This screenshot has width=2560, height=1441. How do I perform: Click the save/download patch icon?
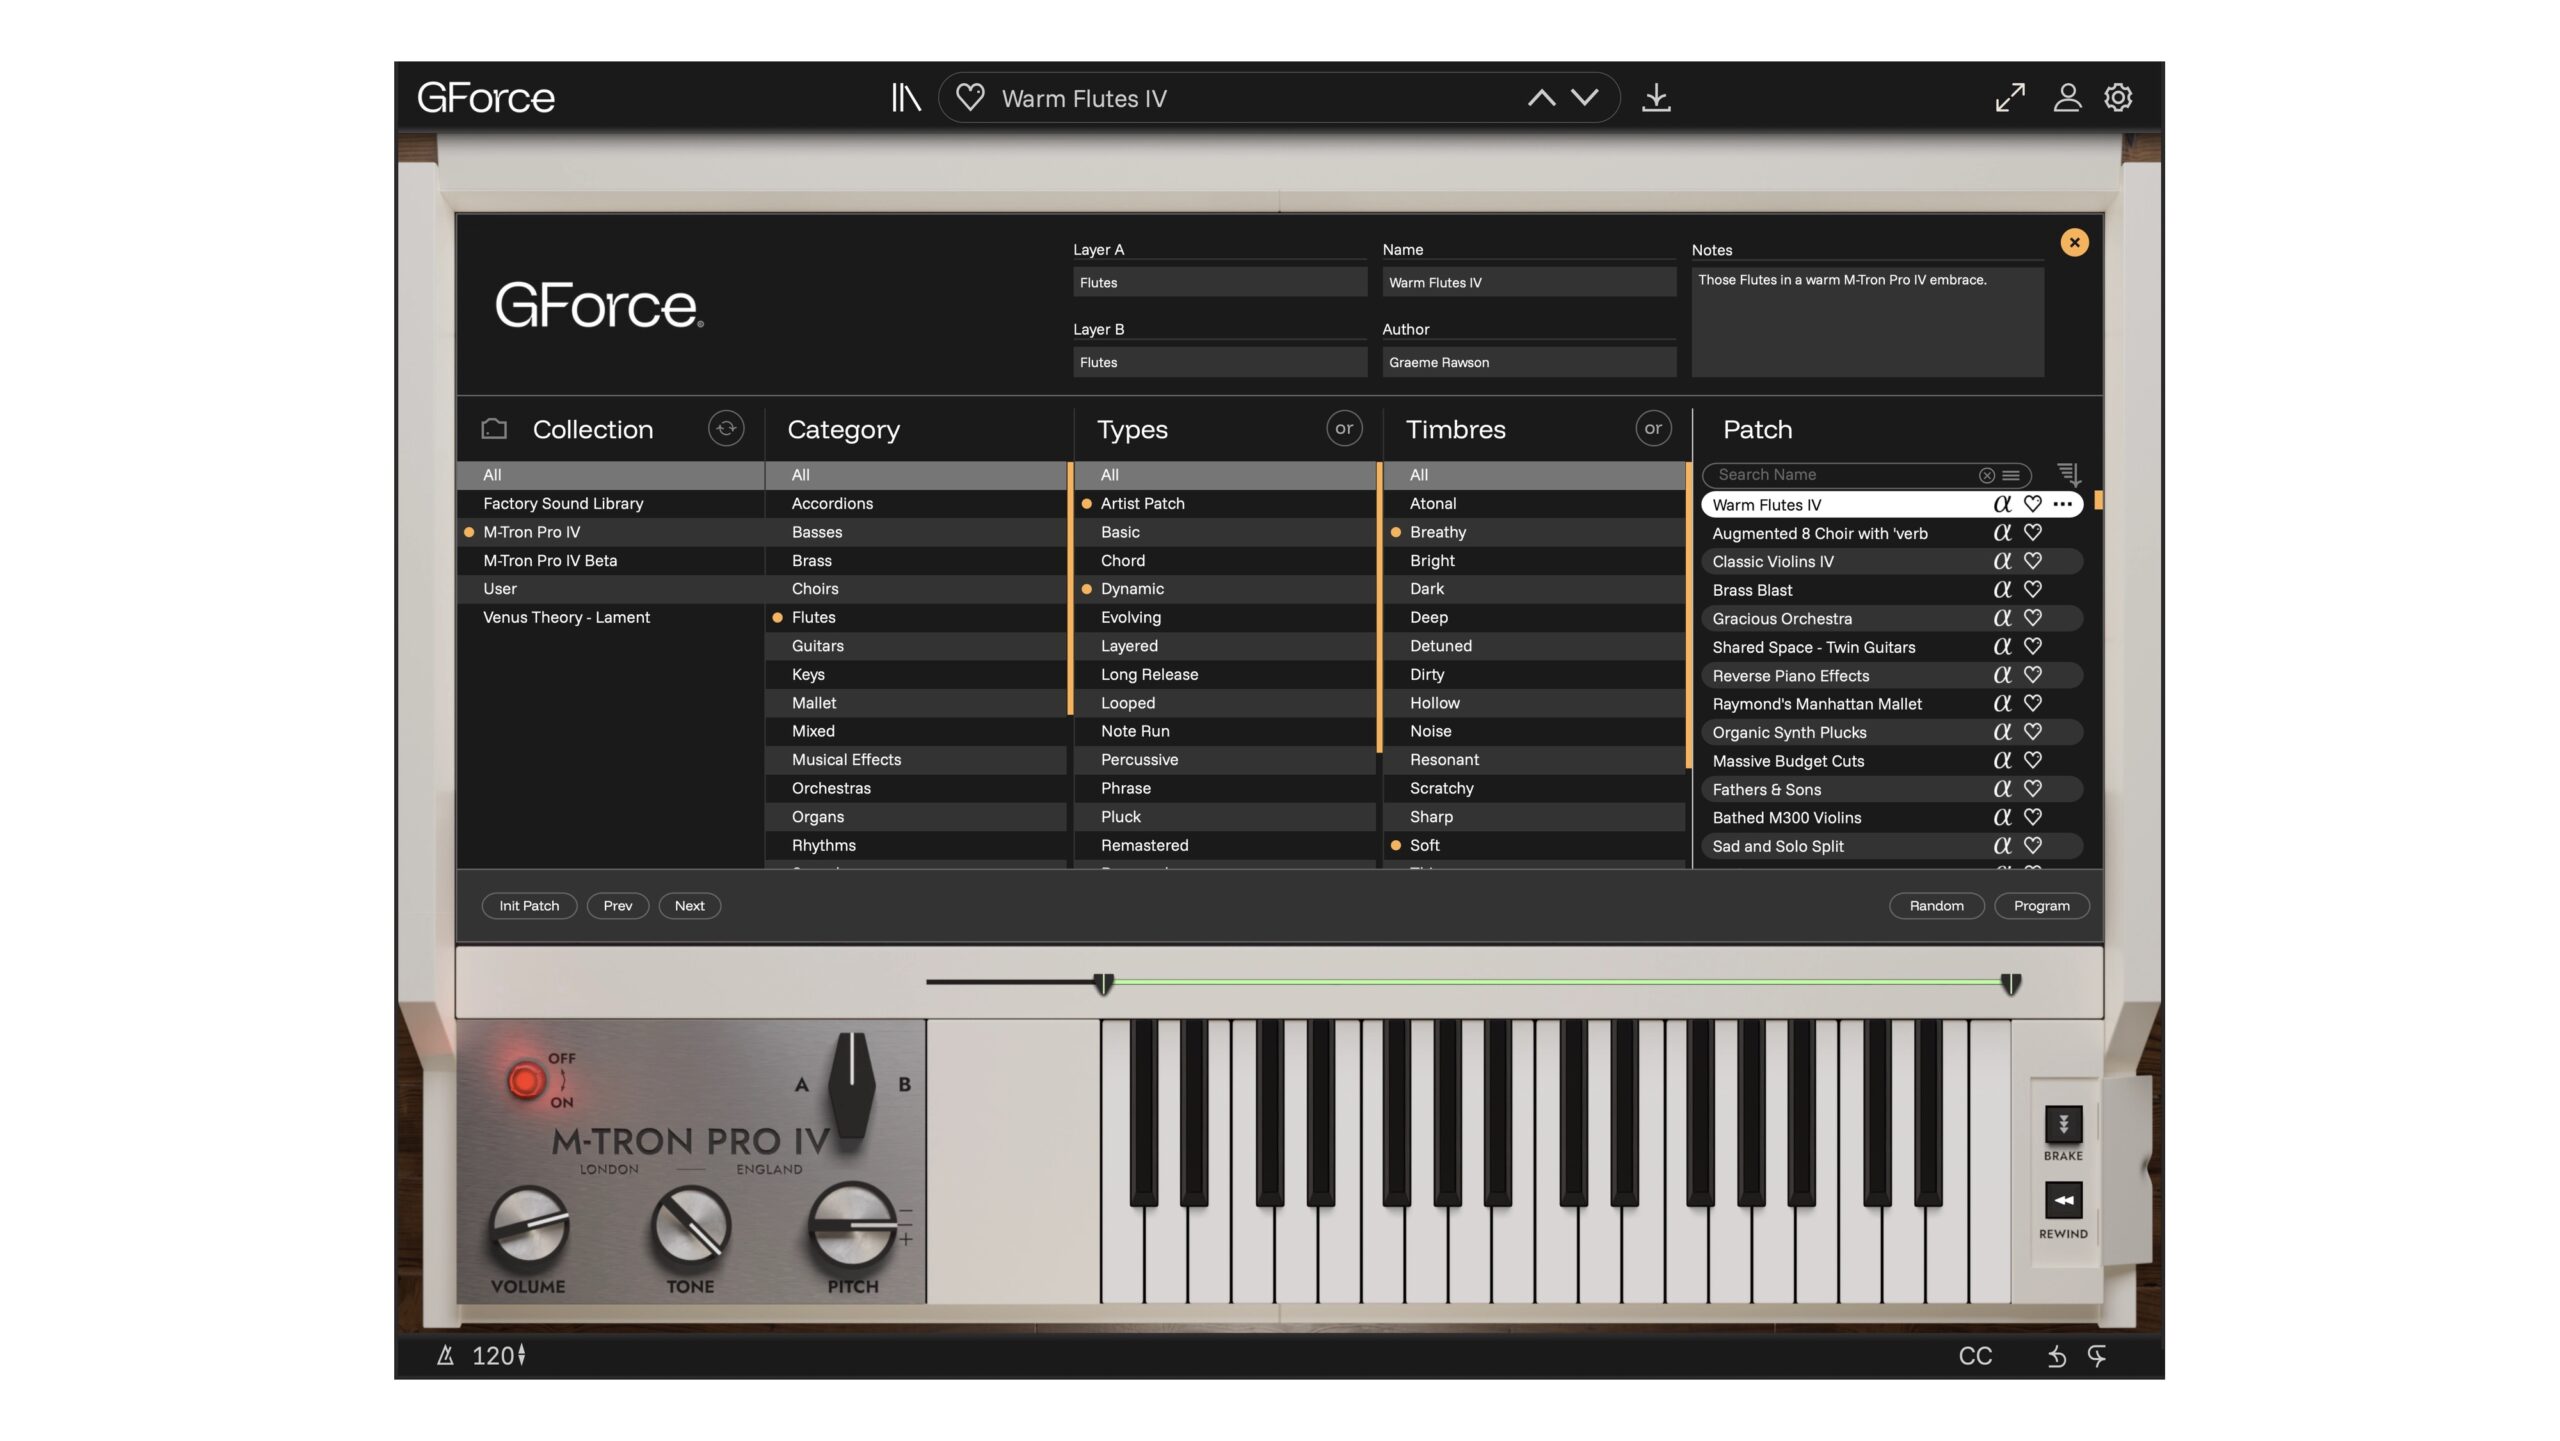1656,98
